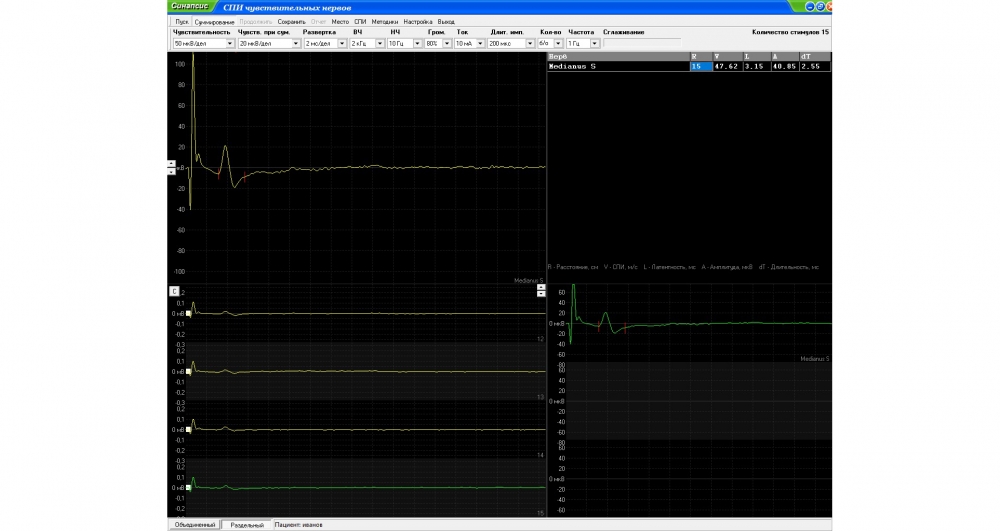
Task: Open the Чувствительность dropdown
Action: [229, 44]
